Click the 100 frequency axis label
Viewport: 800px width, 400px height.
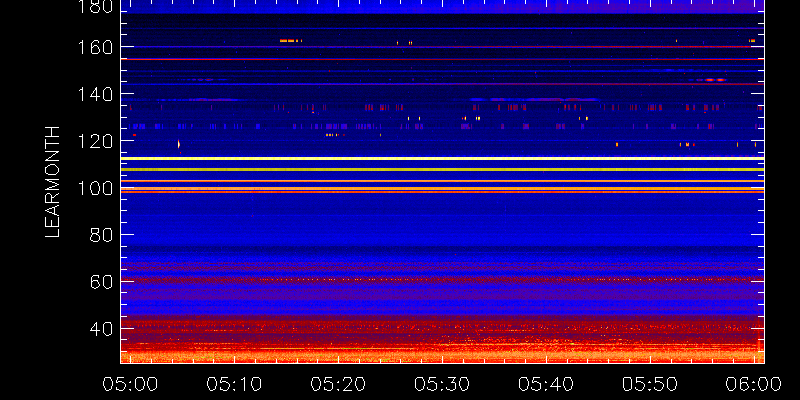coord(95,188)
